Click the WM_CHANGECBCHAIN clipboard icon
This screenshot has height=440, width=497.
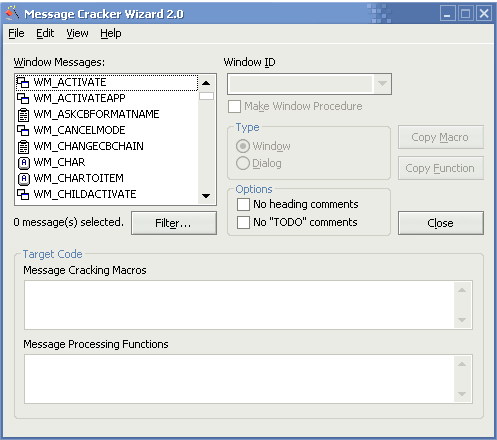(23, 146)
